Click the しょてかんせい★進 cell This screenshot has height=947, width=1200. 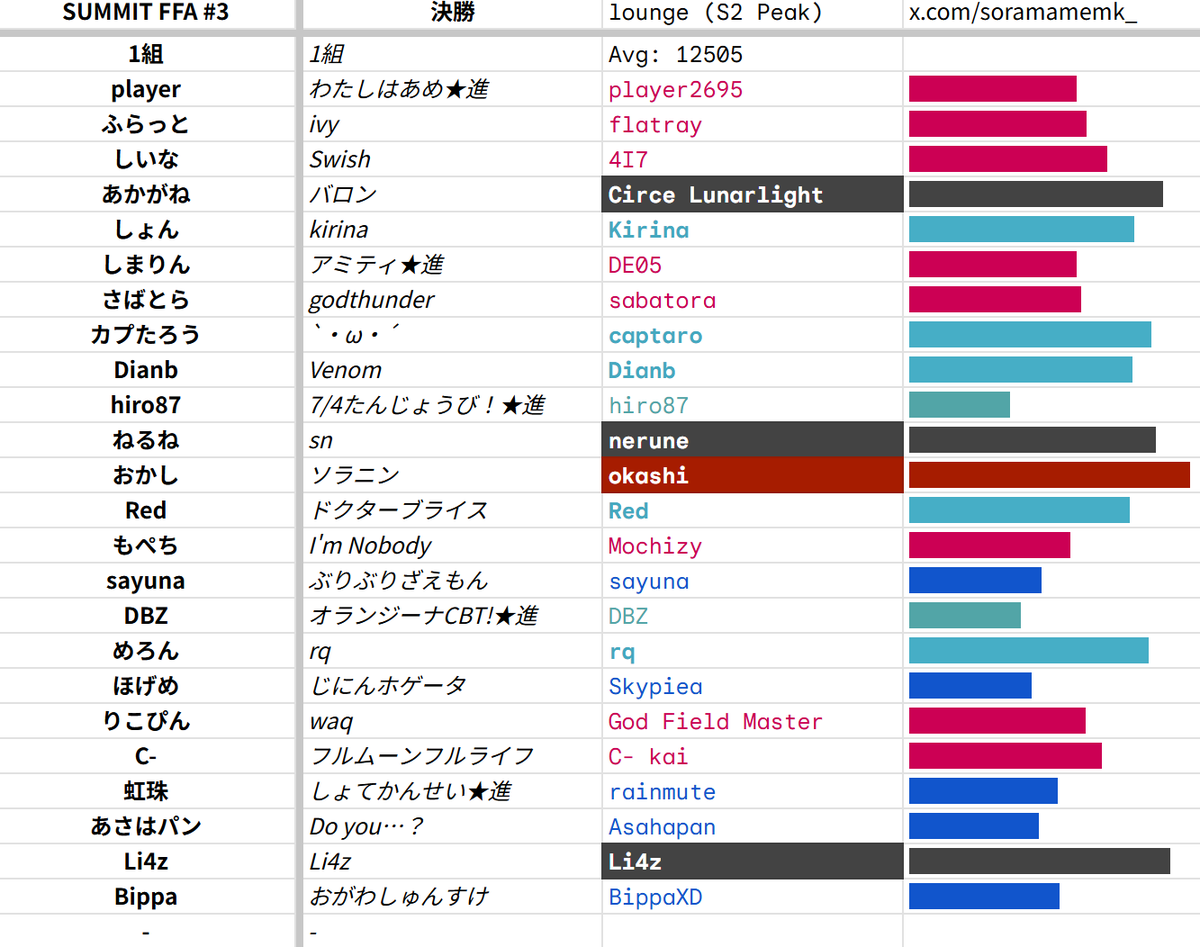pos(452,791)
